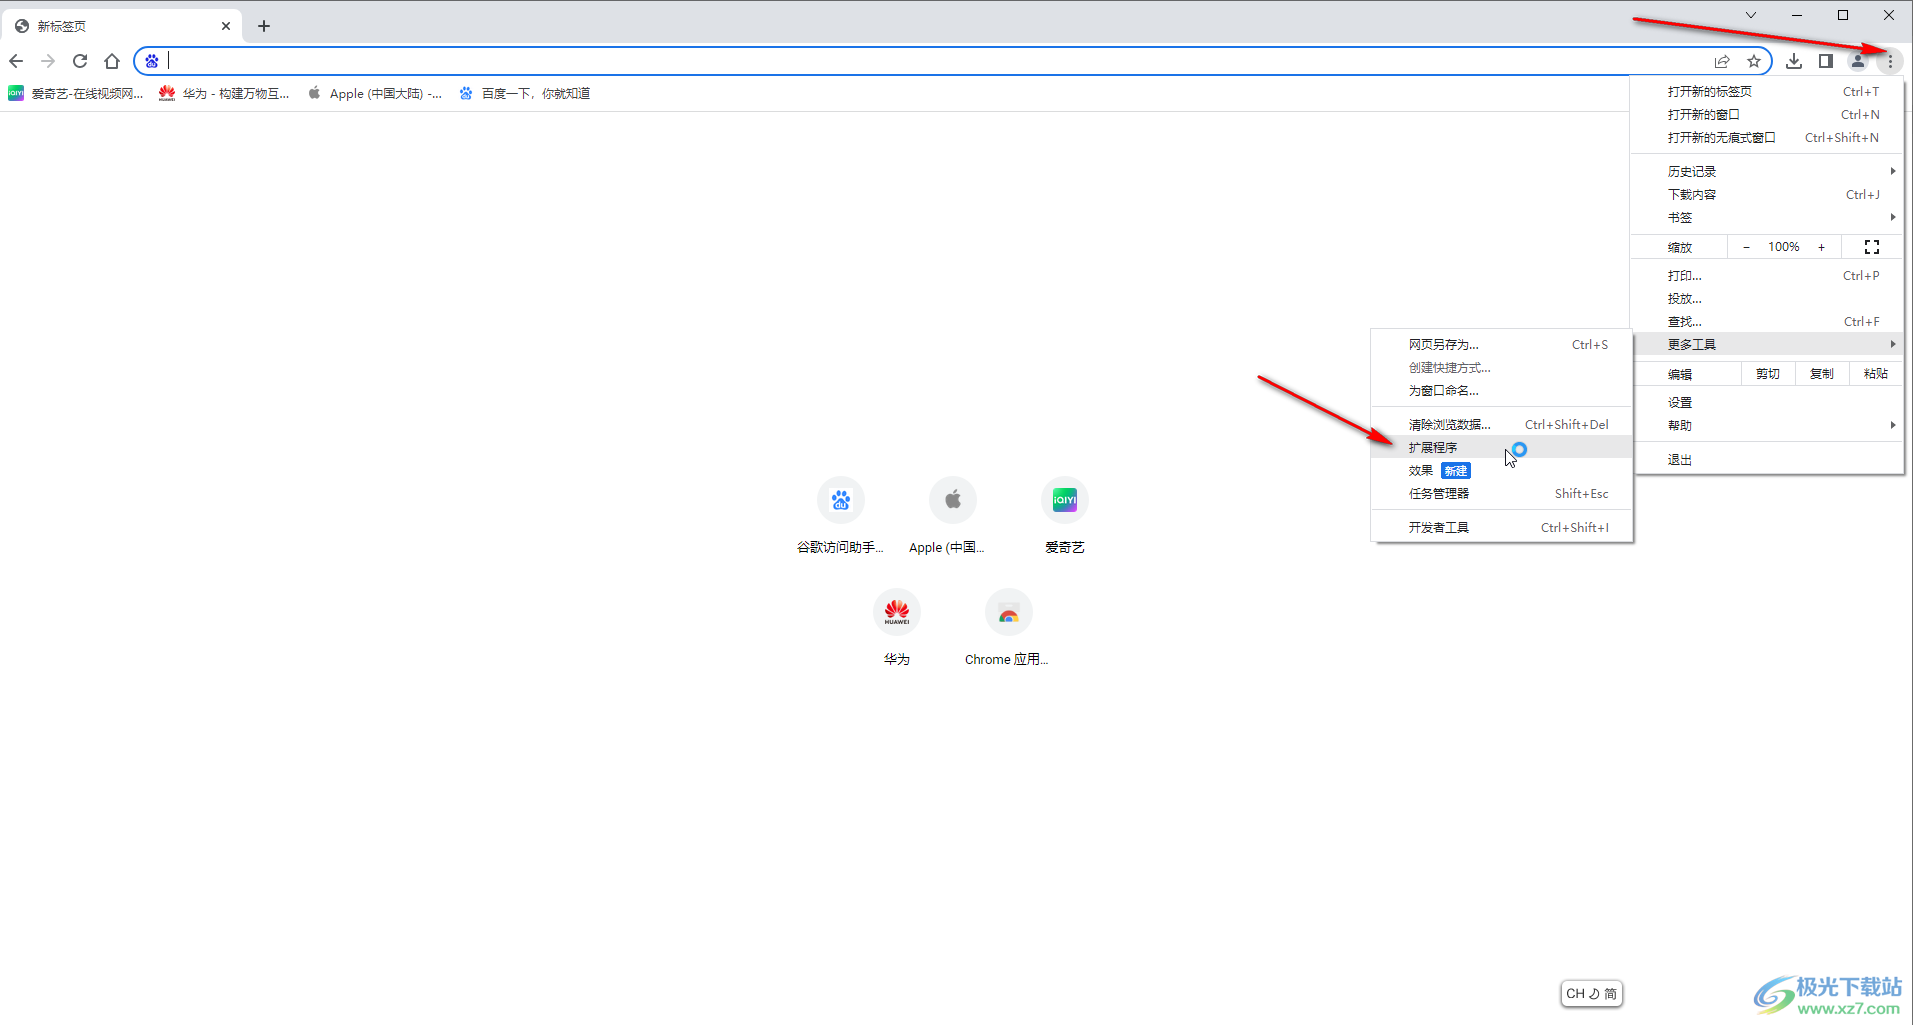The width and height of the screenshot is (1913, 1025).
Task: Enter fullscreen with the zoom row icon
Action: click(1871, 247)
